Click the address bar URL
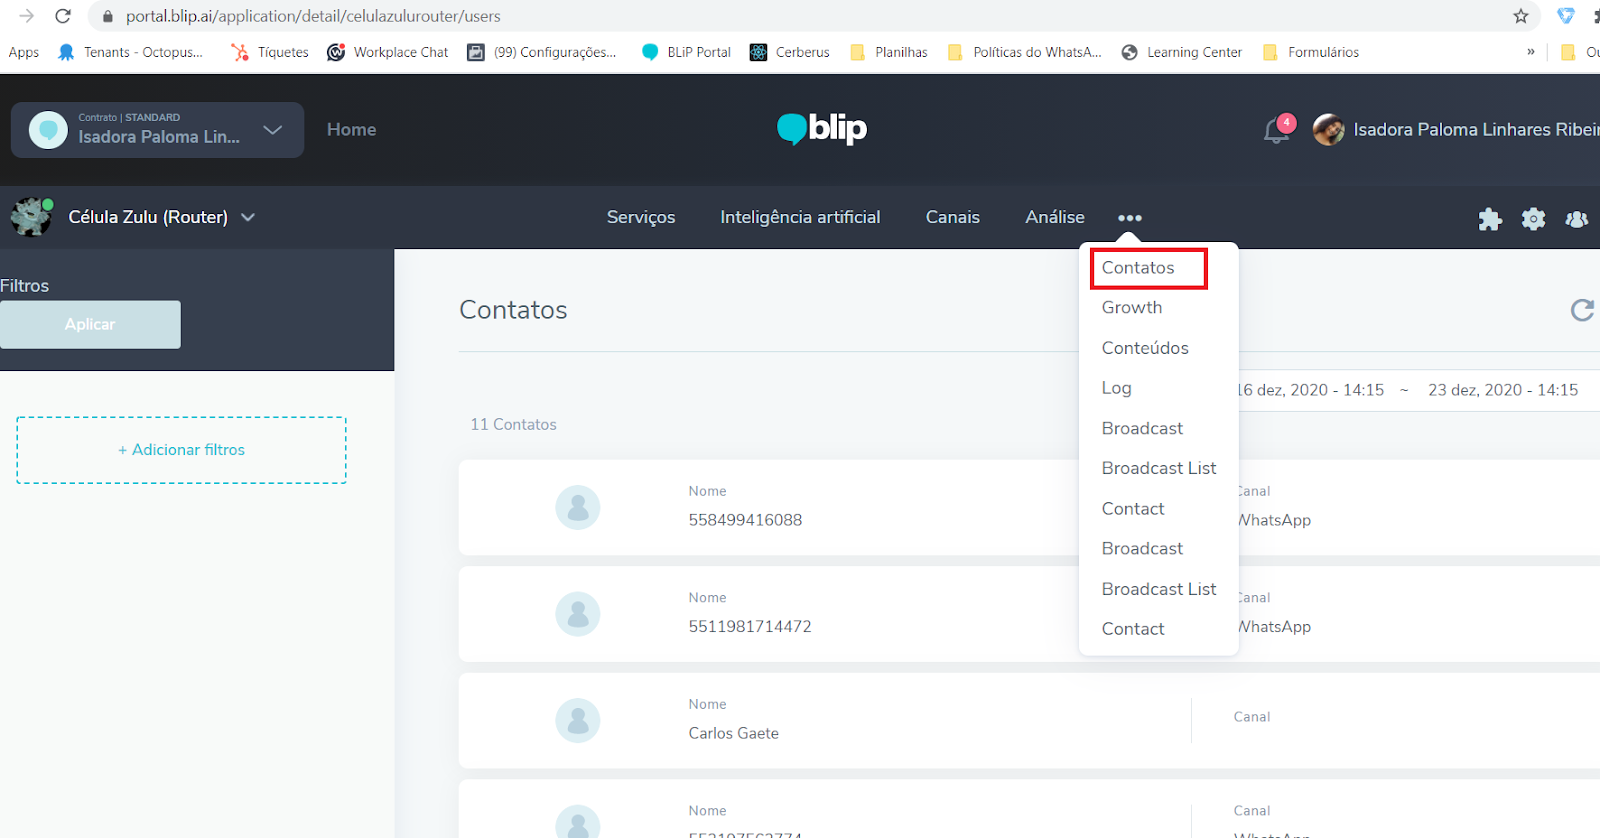This screenshot has height=838, width=1600. (313, 16)
